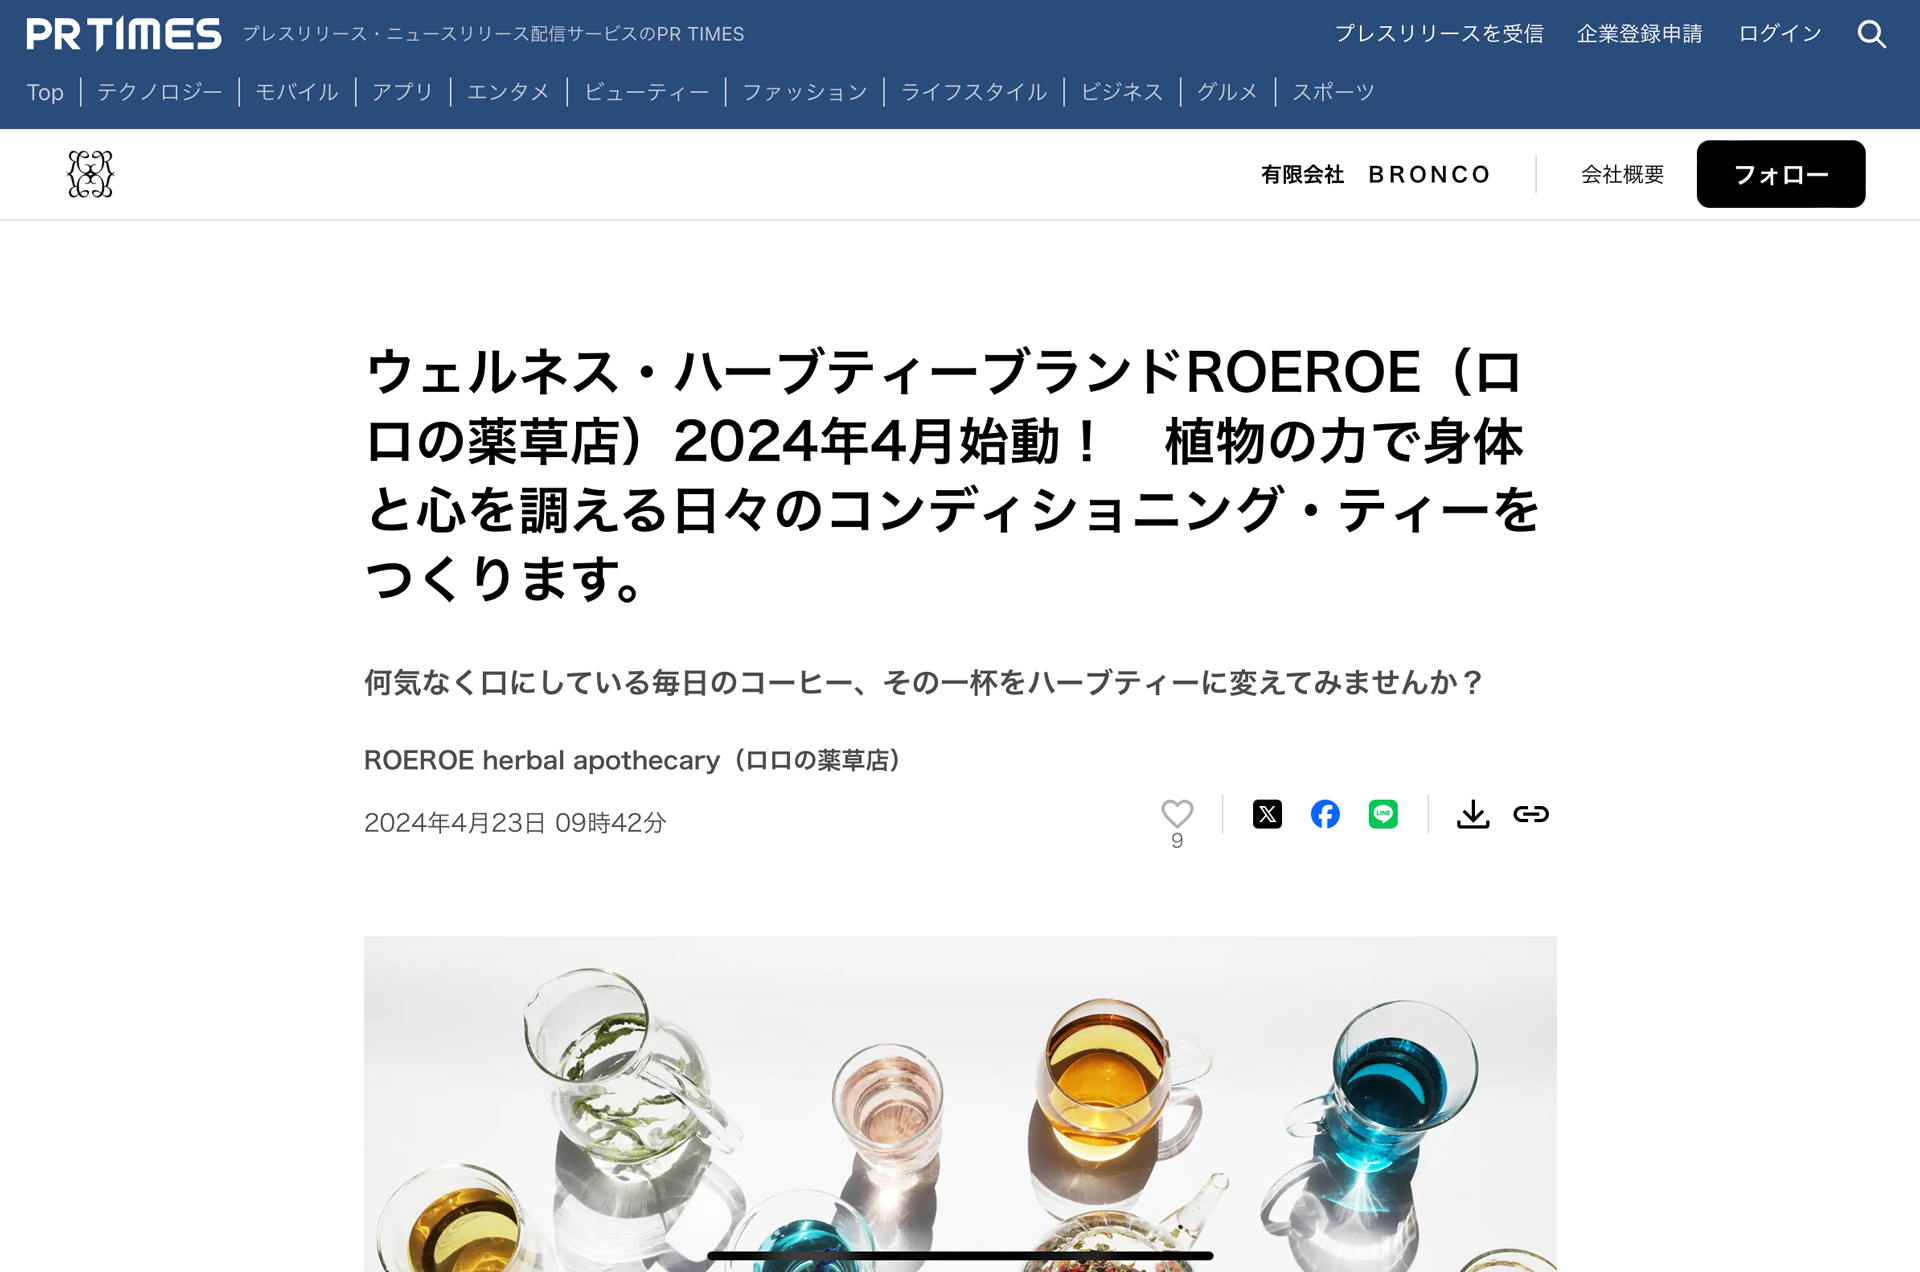Viewport: 1920px width, 1272px height.
Task: Open the スポーツ category
Action: 1333,92
